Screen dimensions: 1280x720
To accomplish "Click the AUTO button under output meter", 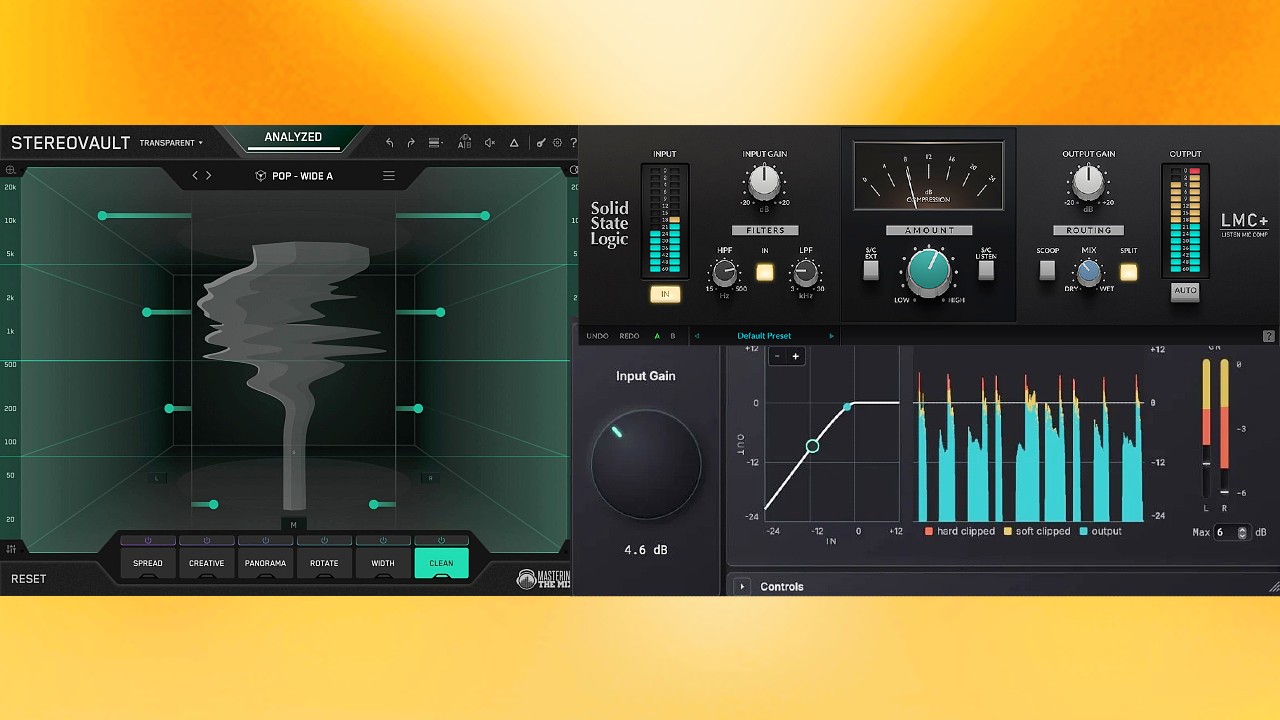I will pyautogui.click(x=1185, y=291).
